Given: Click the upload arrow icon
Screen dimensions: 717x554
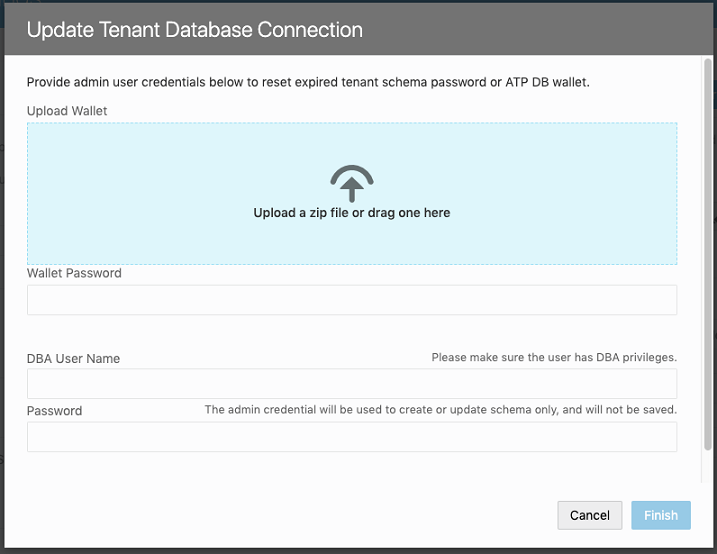Looking at the screenshot, I should (352, 183).
